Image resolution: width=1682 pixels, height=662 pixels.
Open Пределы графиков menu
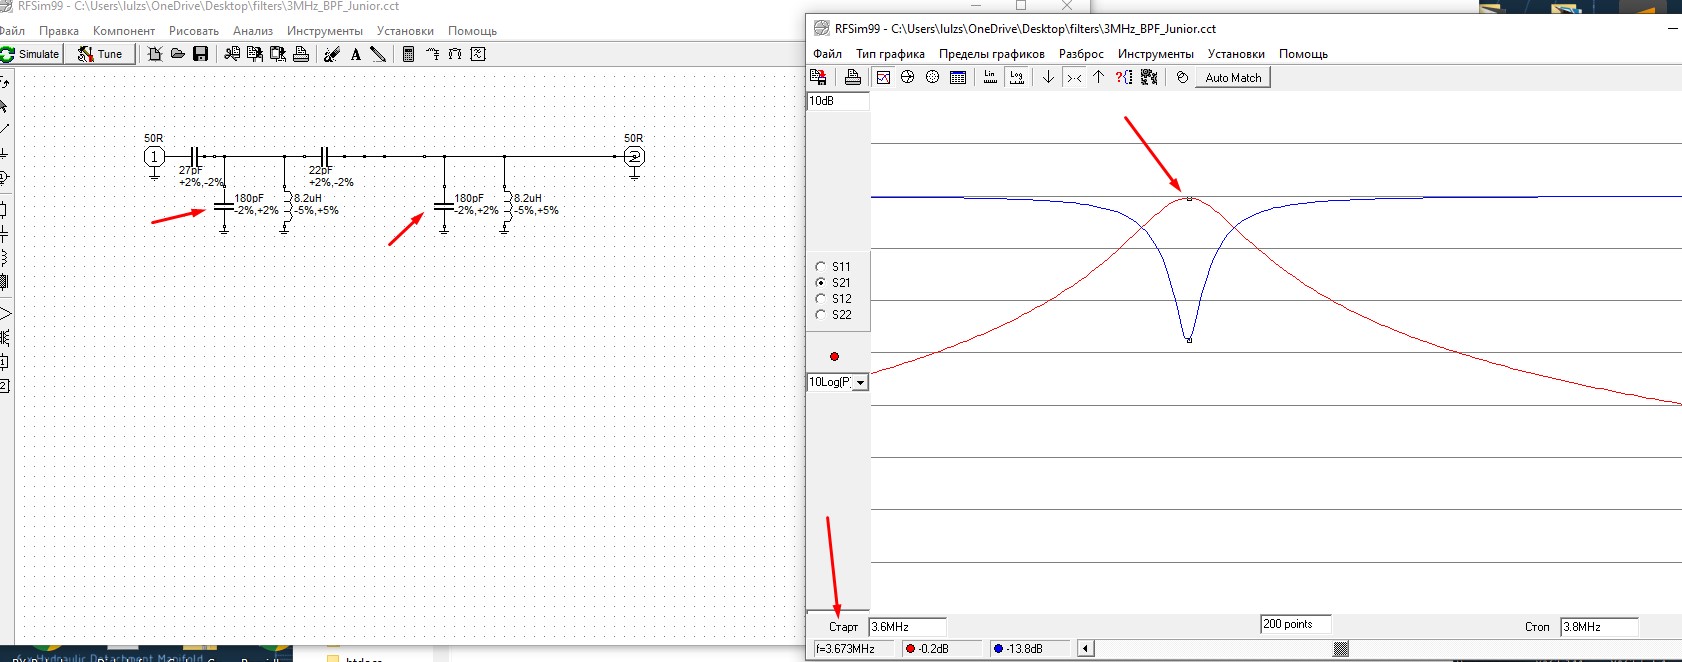pyautogui.click(x=992, y=54)
